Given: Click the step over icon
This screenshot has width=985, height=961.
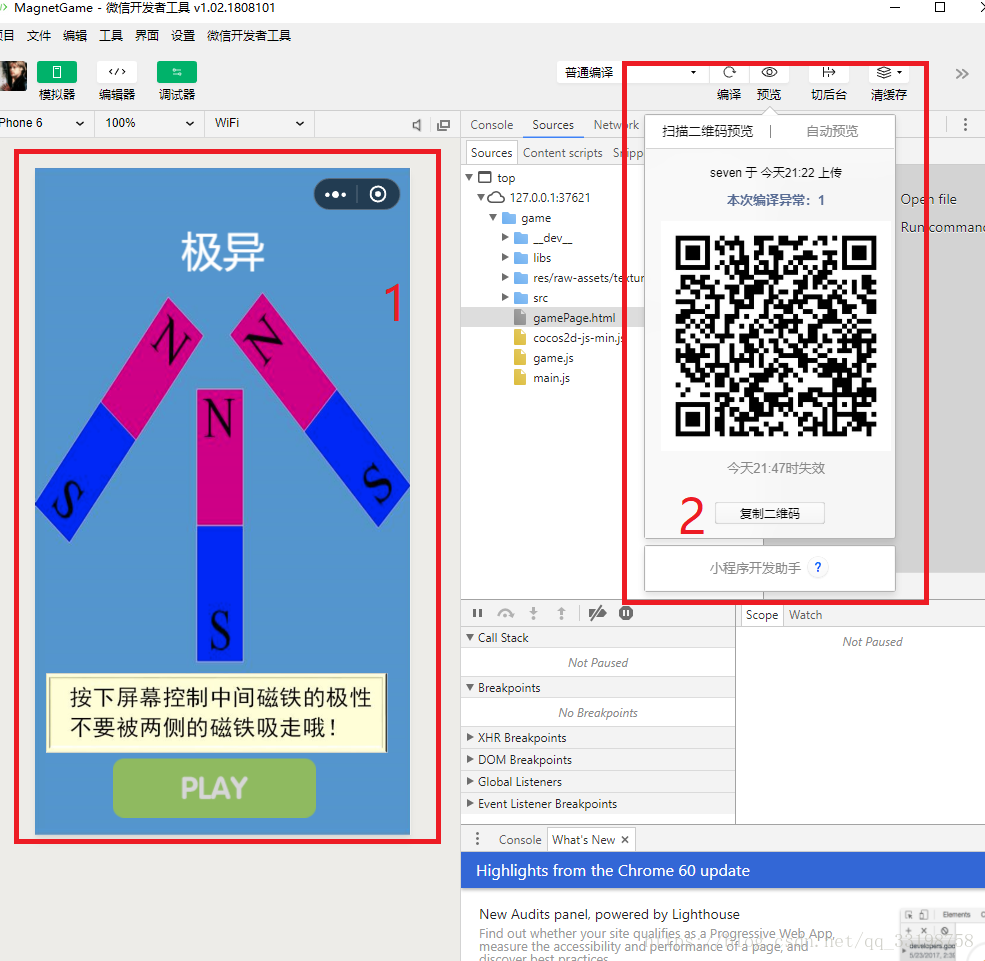Looking at the screenshot, I should tap(506, 613).
